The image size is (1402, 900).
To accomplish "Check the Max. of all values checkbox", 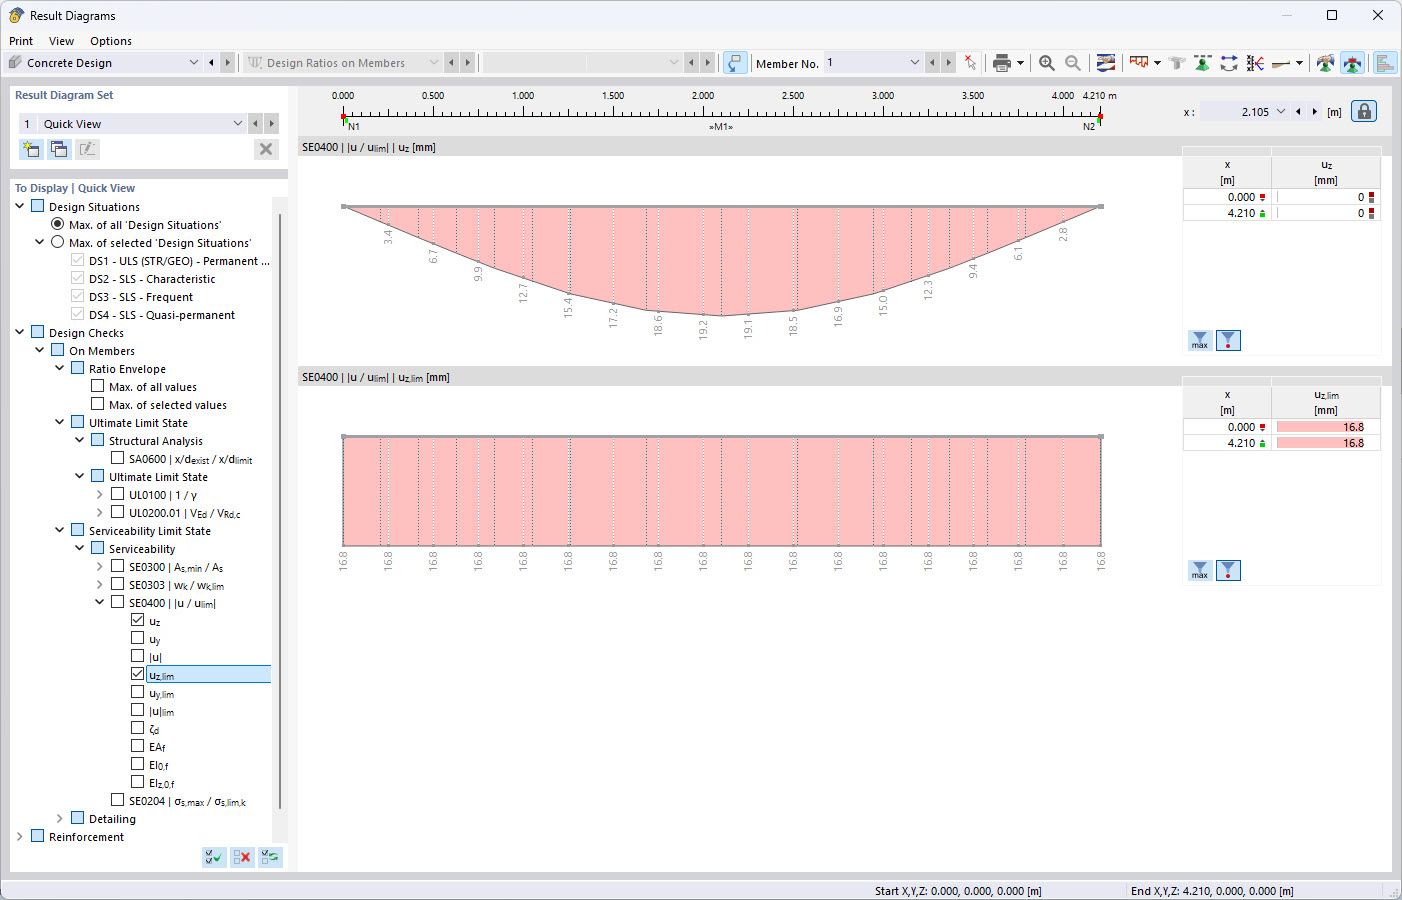I will pyautogui.click(x=98, y=386).
